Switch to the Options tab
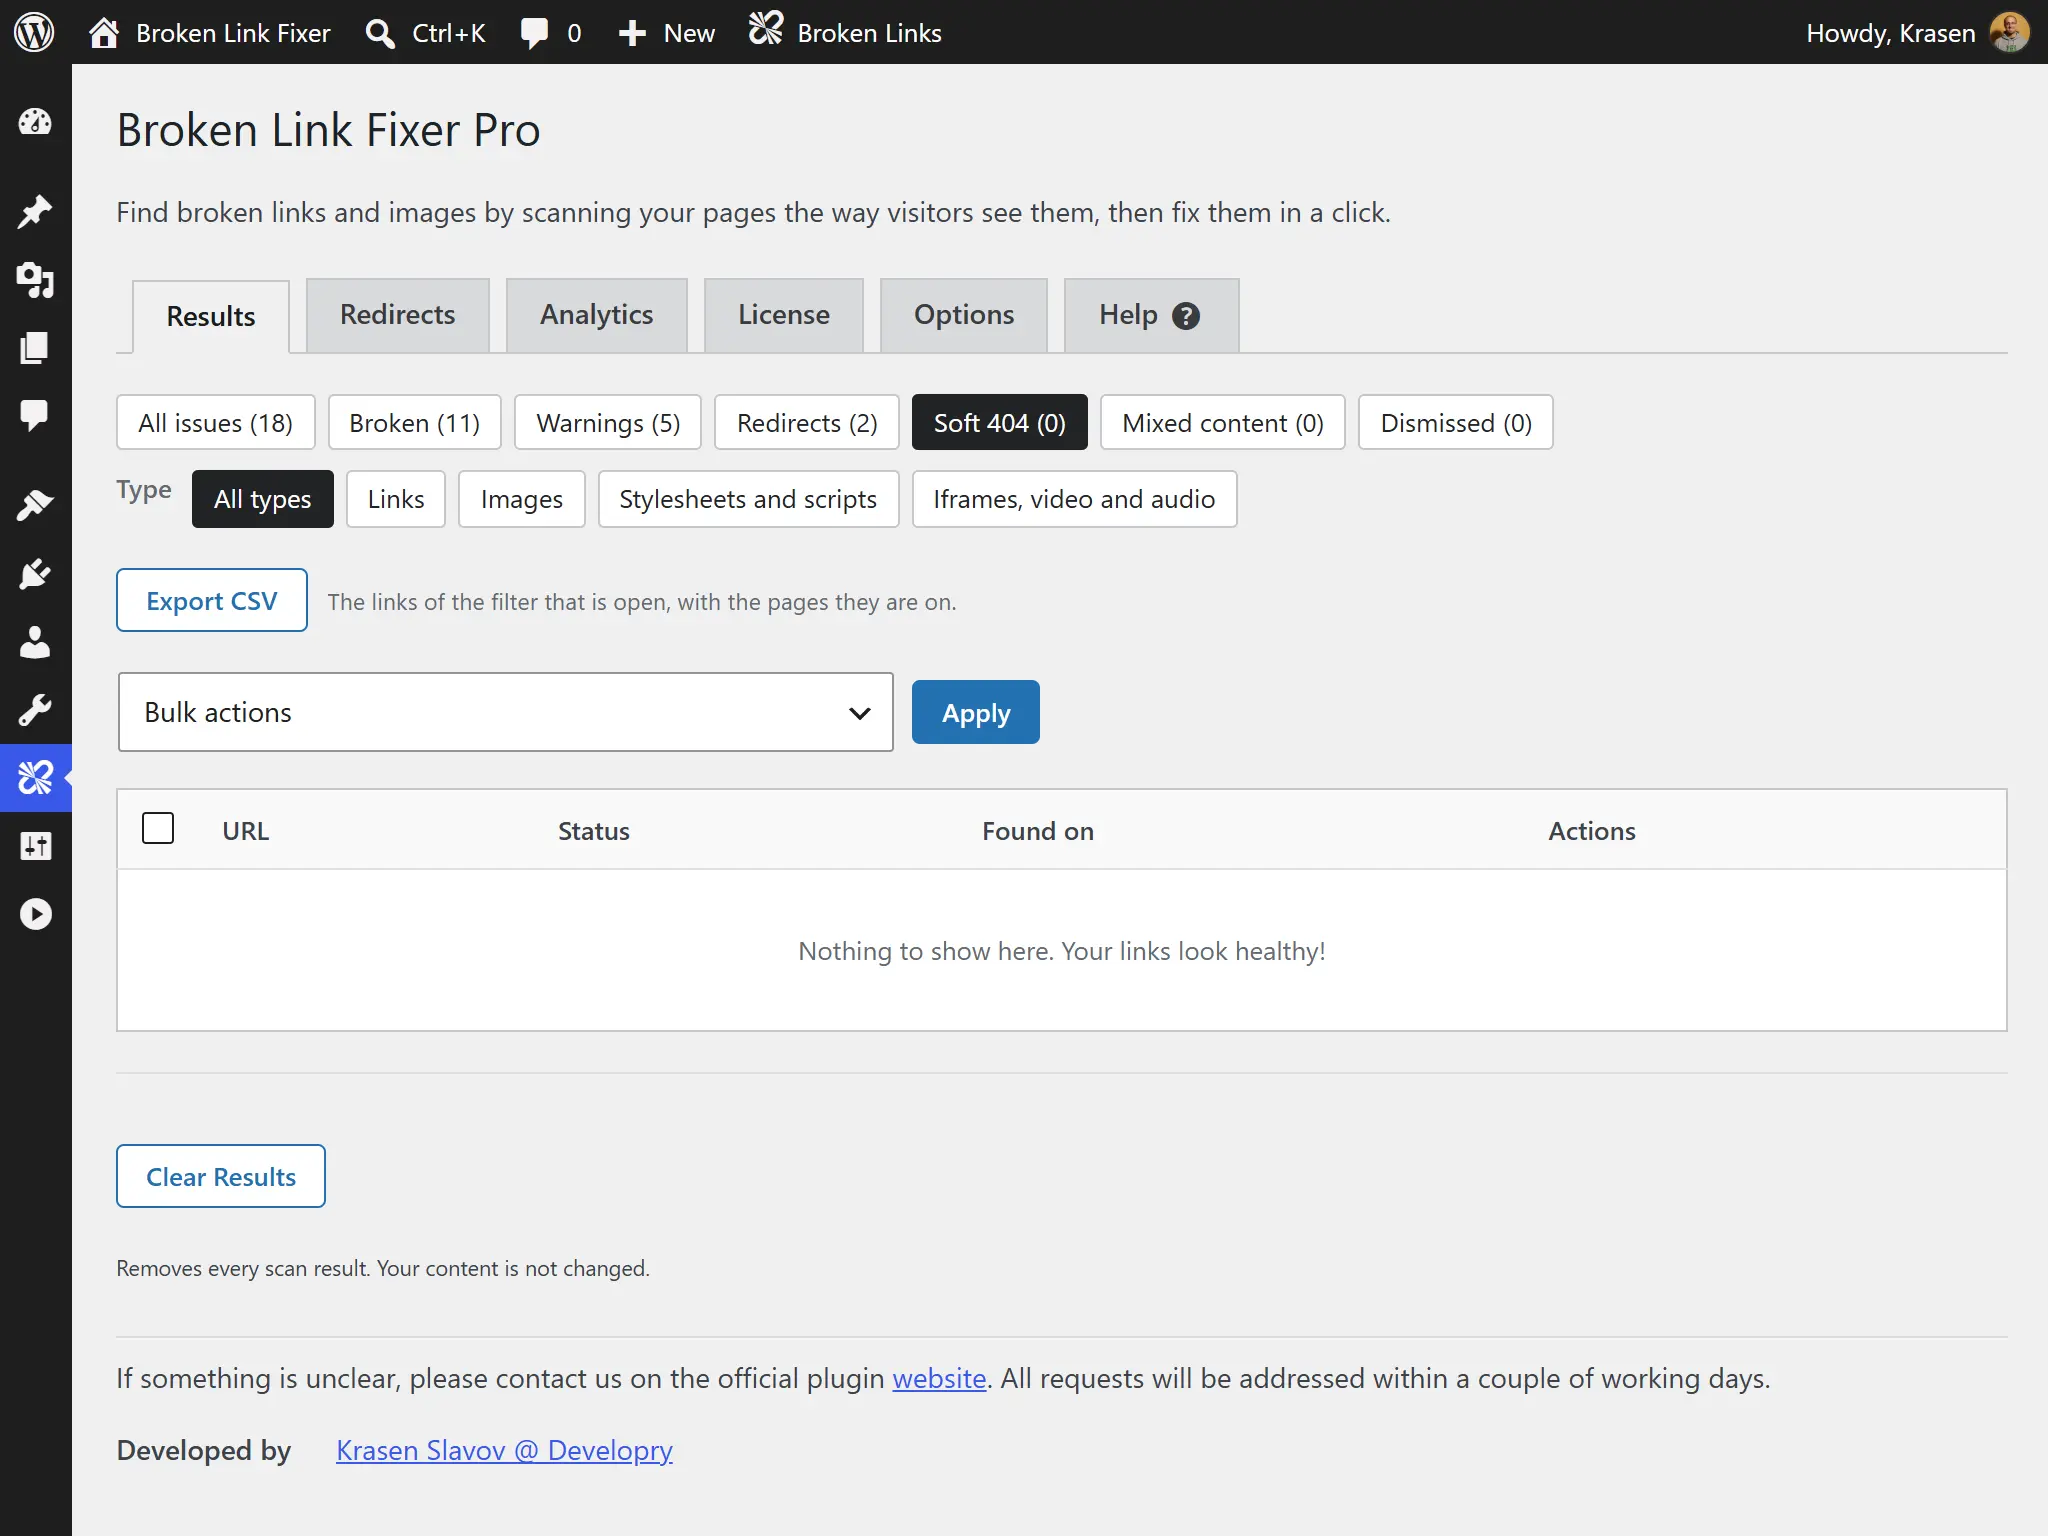This screenshot has height=1536, width=2048. point(964,315)
